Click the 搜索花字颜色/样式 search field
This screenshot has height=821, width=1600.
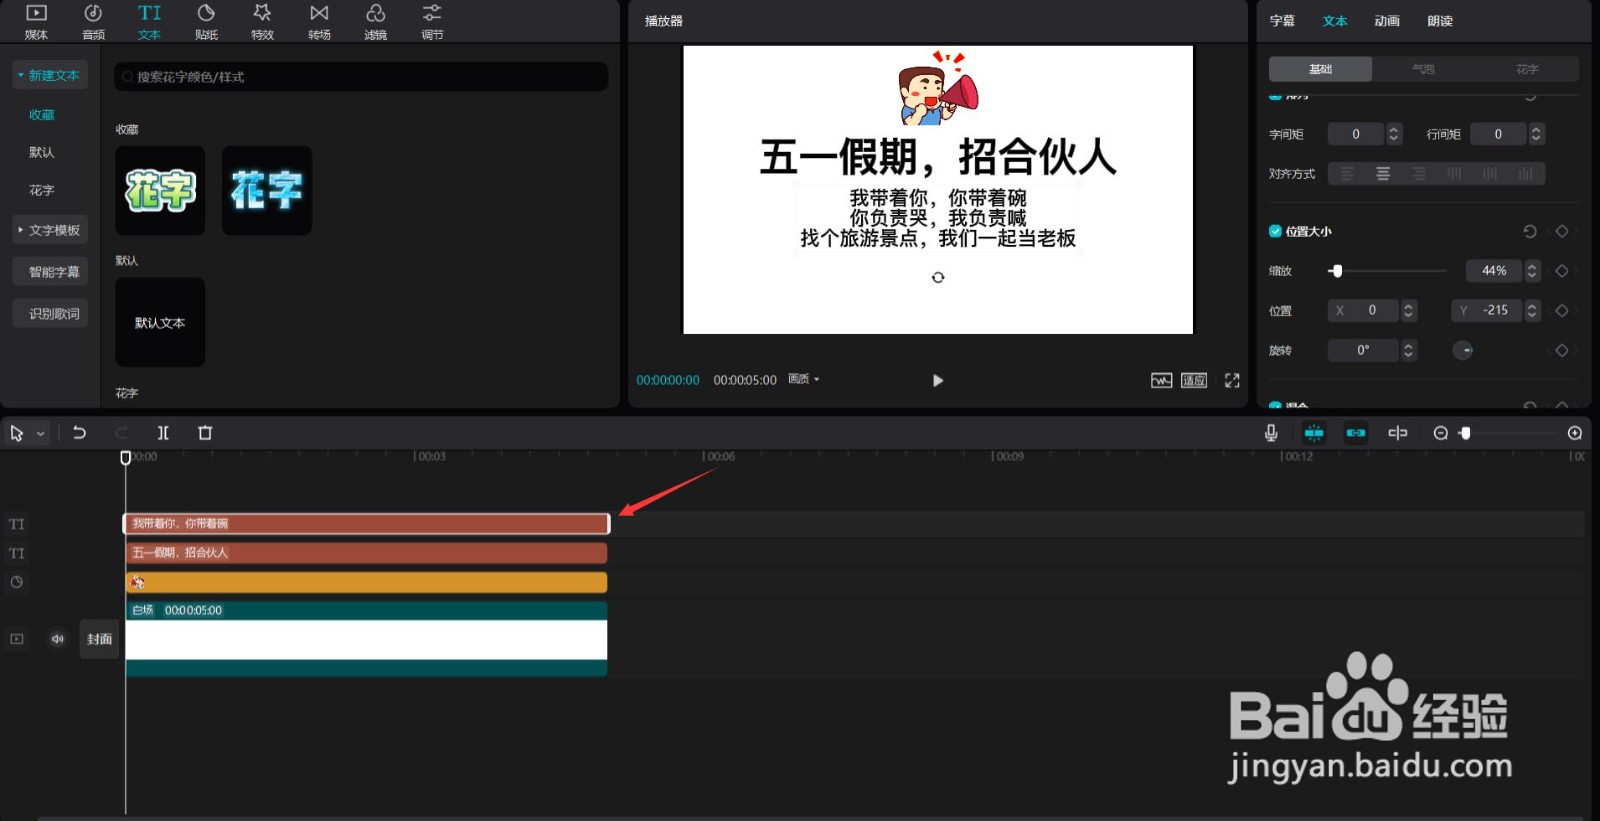(361, 77)
